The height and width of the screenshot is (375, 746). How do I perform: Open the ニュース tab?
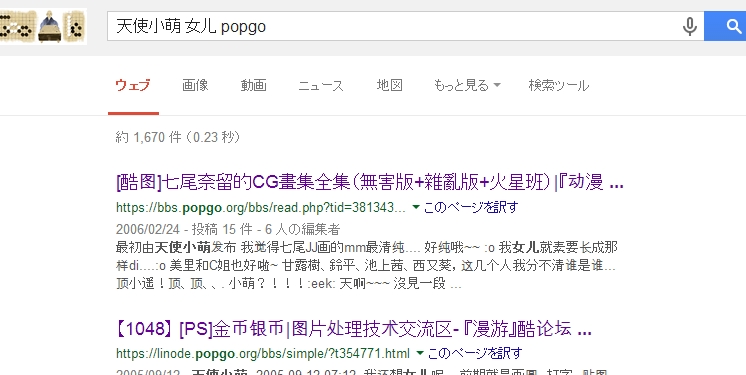point(321,86)
